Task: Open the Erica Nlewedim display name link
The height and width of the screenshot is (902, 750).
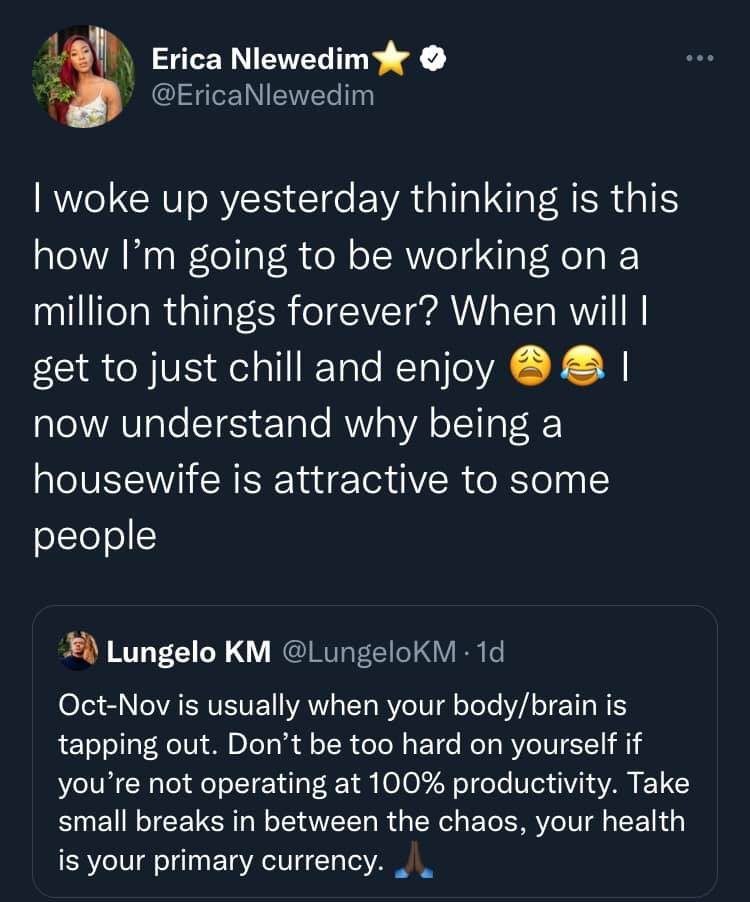Action: [261, 59]
